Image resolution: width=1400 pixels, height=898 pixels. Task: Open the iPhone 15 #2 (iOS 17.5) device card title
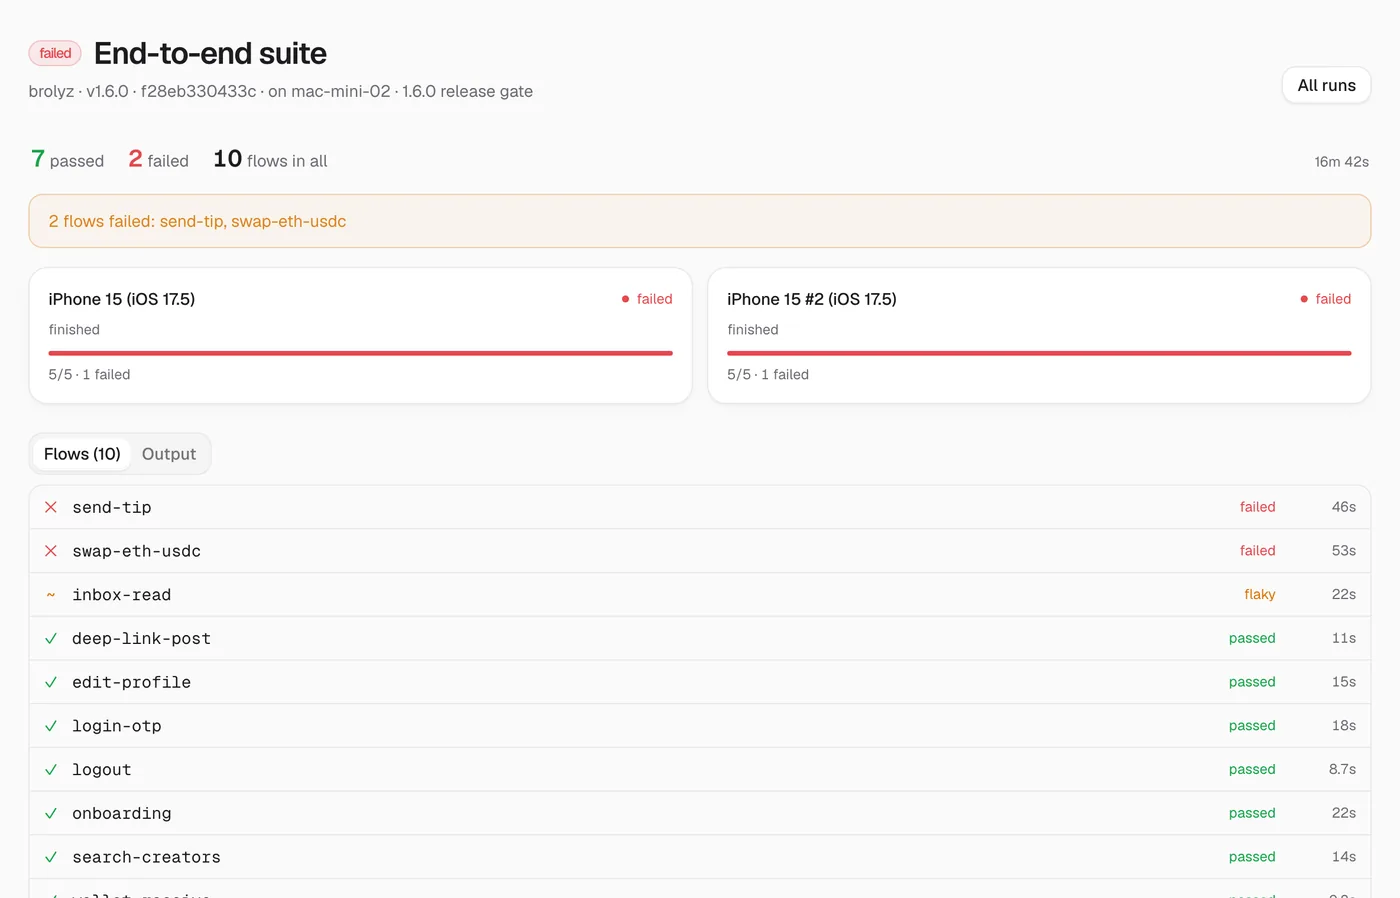812,299
